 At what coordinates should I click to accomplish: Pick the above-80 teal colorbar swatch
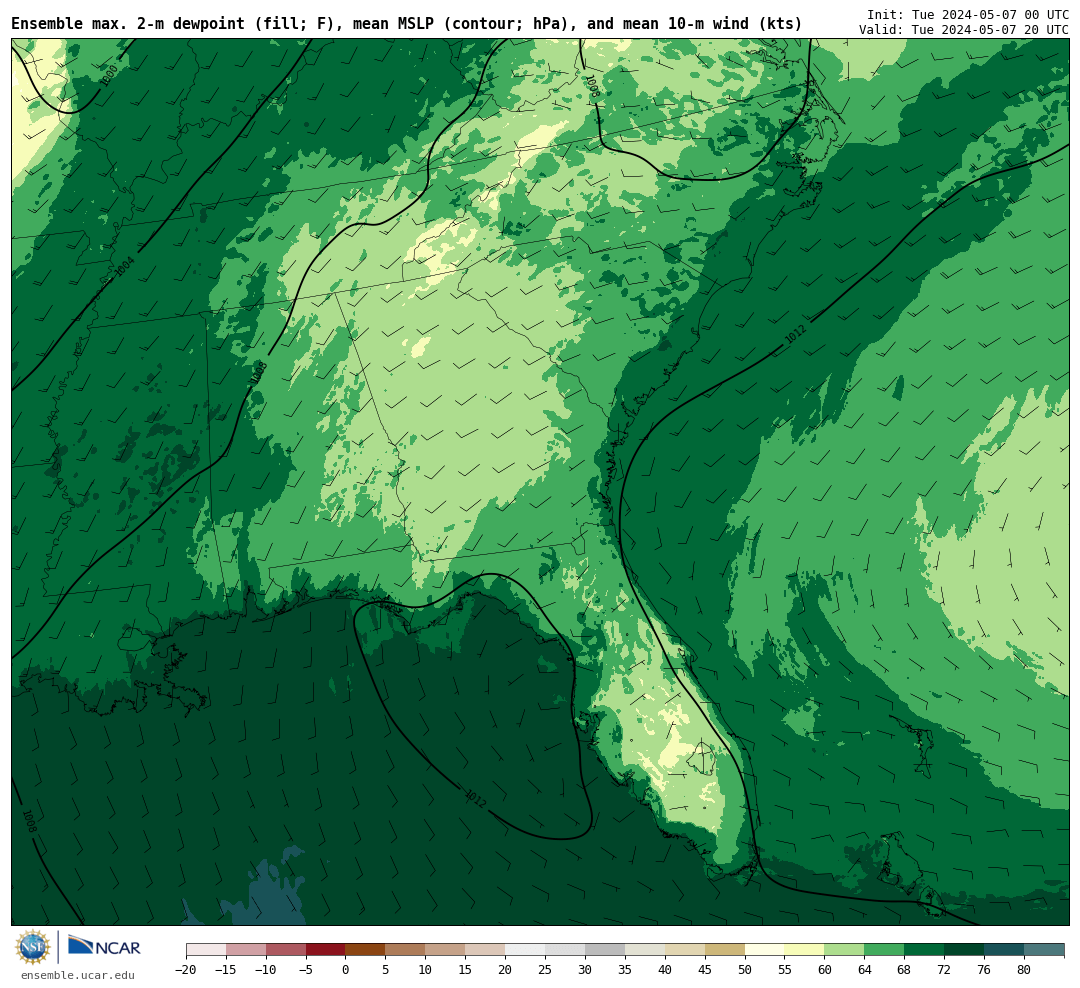1045,950
